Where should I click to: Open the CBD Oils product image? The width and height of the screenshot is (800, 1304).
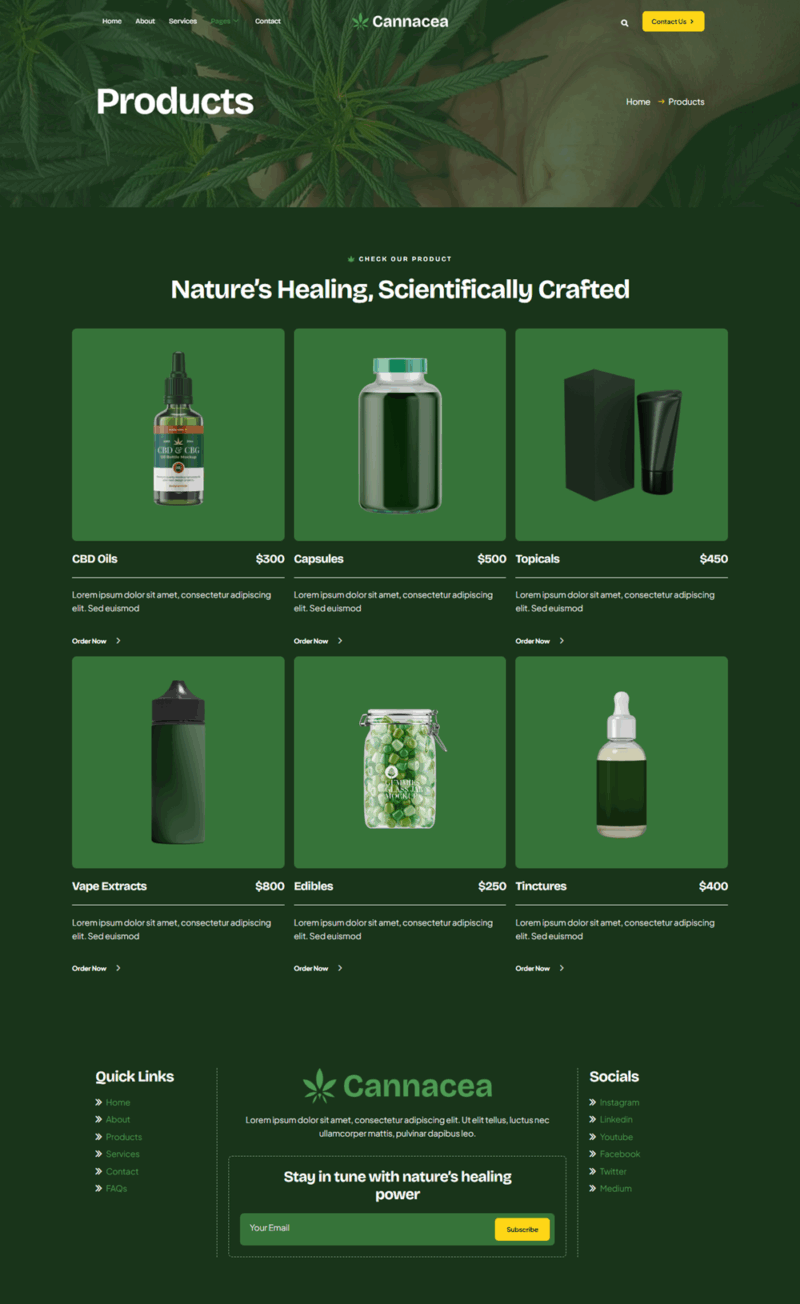pyautogui.click(x=178, y=434)
